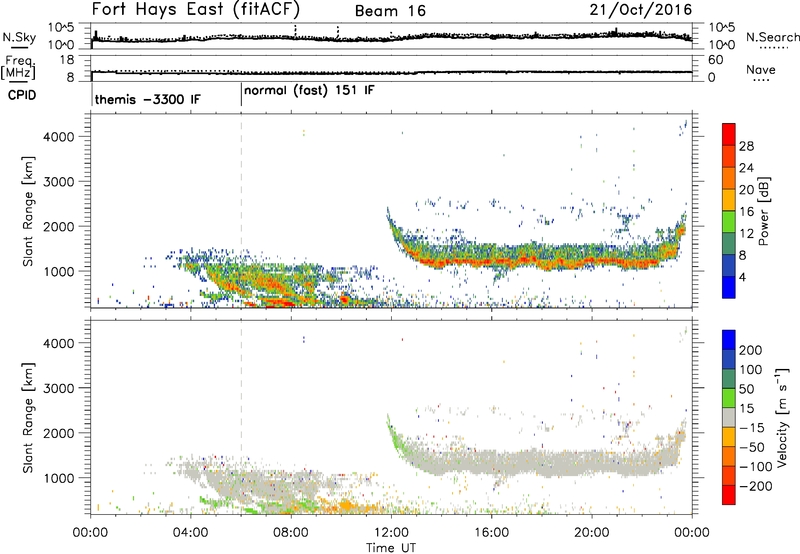800x554 pixels.
Task: Click the "Time UT" axis title
Action: coord(391,548)
